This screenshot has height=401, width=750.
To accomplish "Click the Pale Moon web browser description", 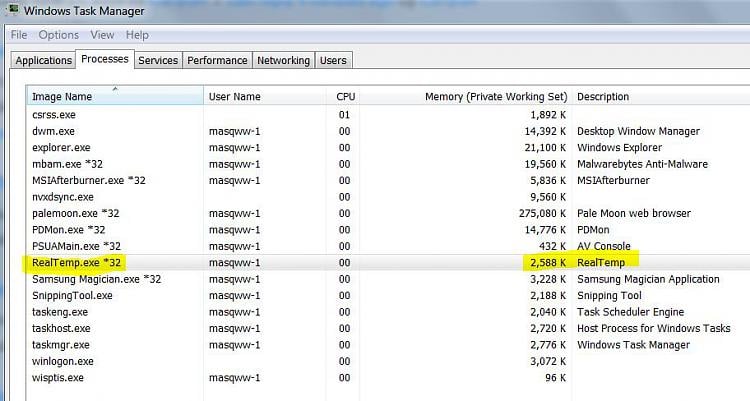I will [x=634, y=213].
